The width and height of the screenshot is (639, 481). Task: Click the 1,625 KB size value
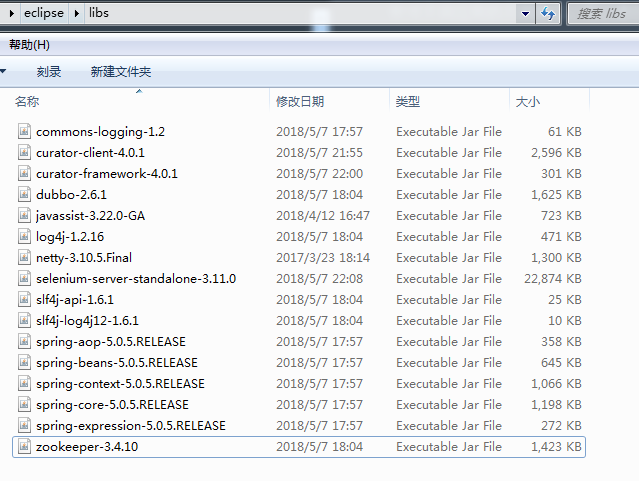(x=556, y=195)
